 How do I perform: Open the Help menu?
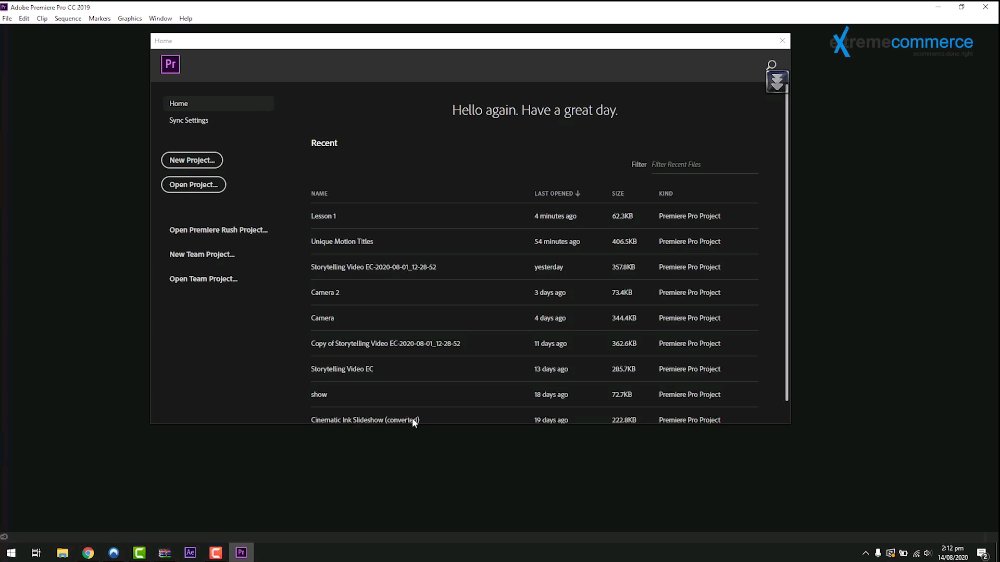click(x=186, y=18)
